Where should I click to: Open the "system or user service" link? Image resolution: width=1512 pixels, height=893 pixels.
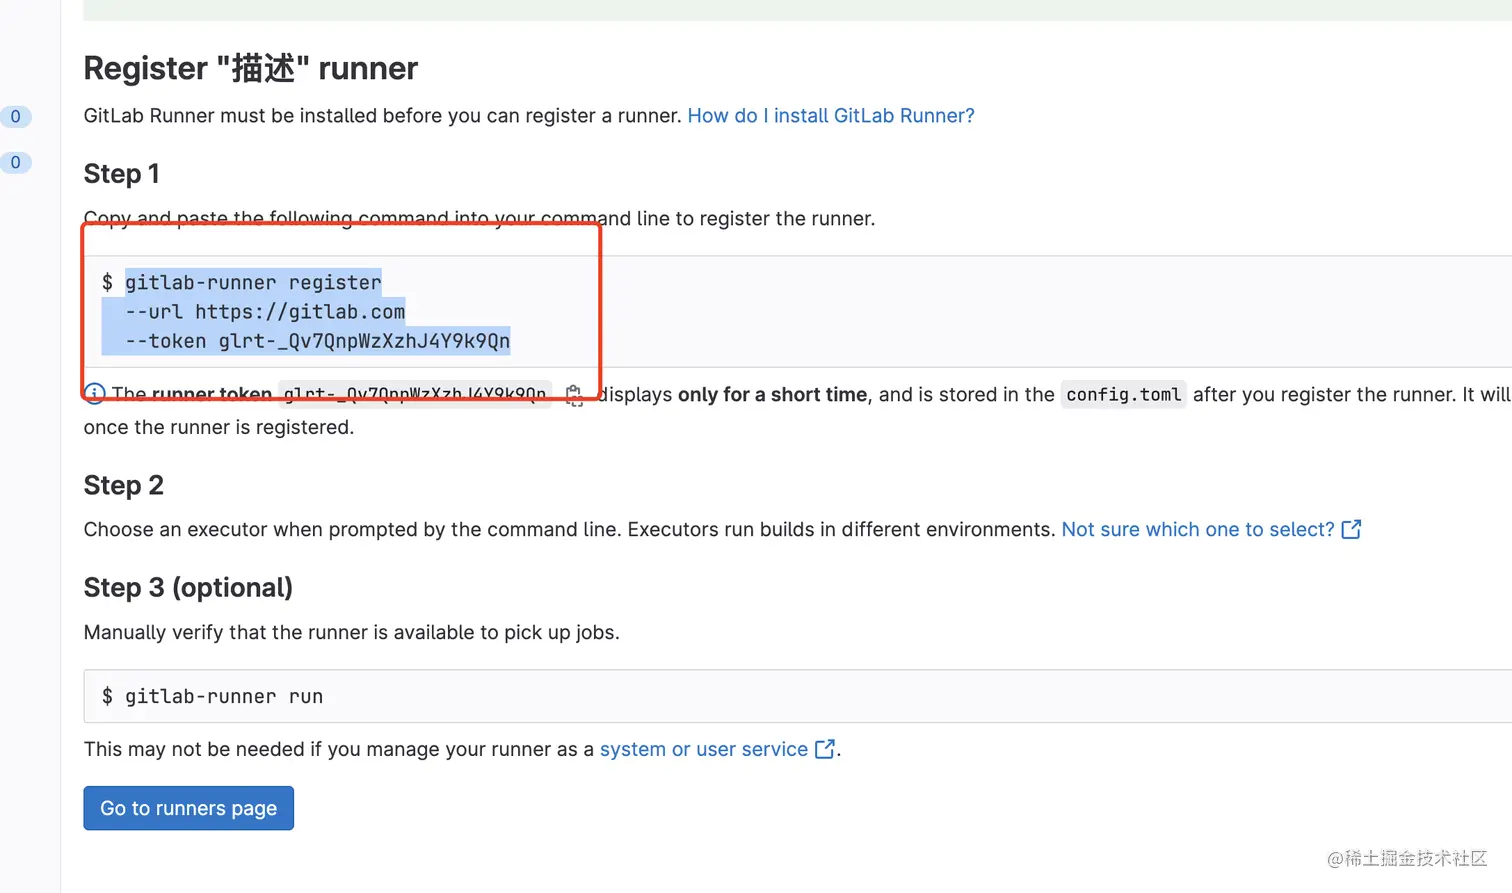703,749
